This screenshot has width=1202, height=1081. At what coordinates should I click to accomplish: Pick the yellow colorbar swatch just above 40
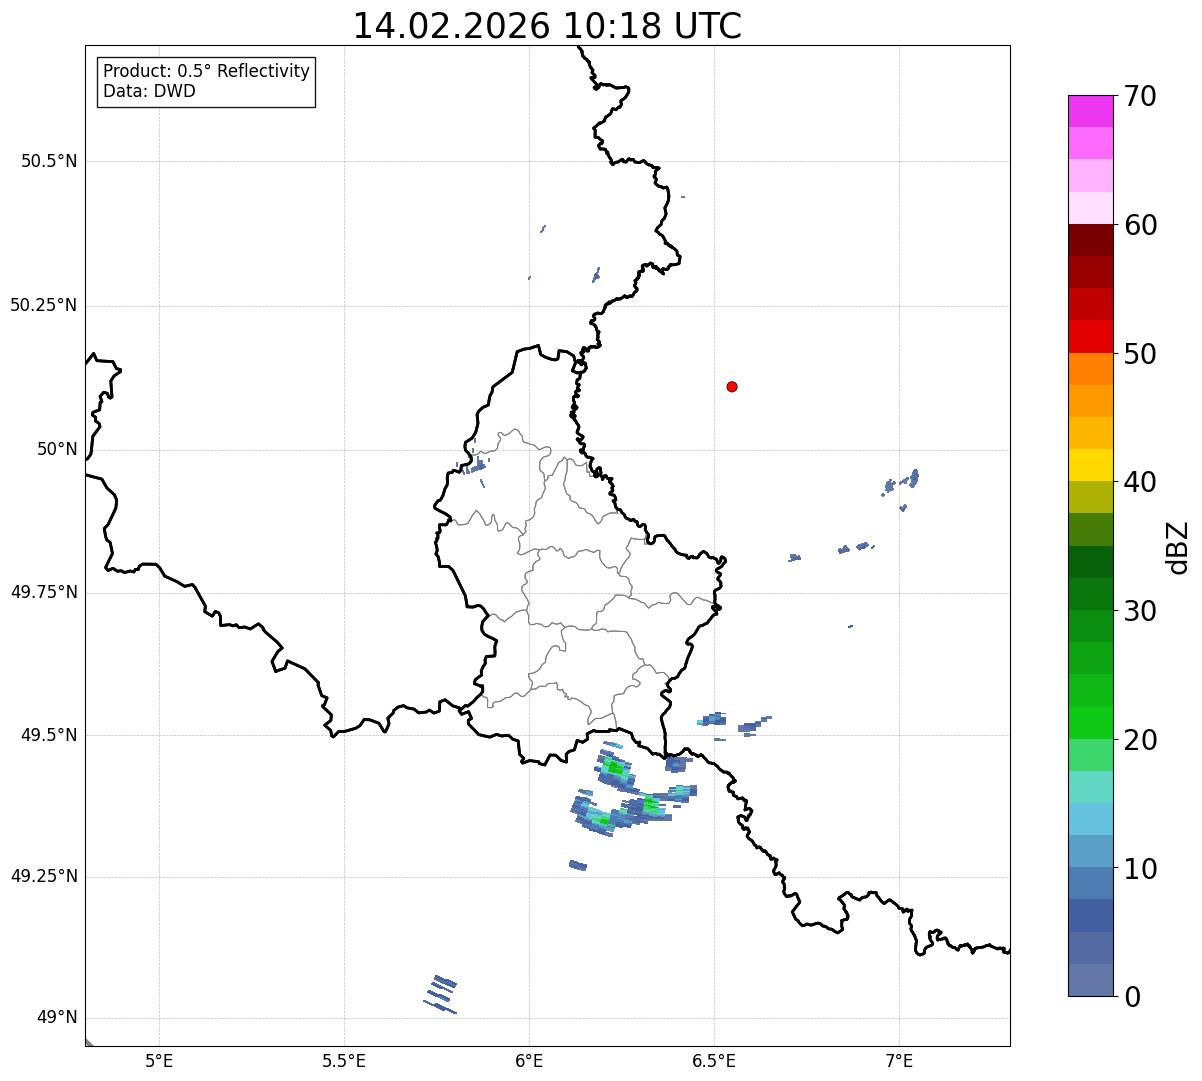pyautogui.click(x=1090, y=465)
